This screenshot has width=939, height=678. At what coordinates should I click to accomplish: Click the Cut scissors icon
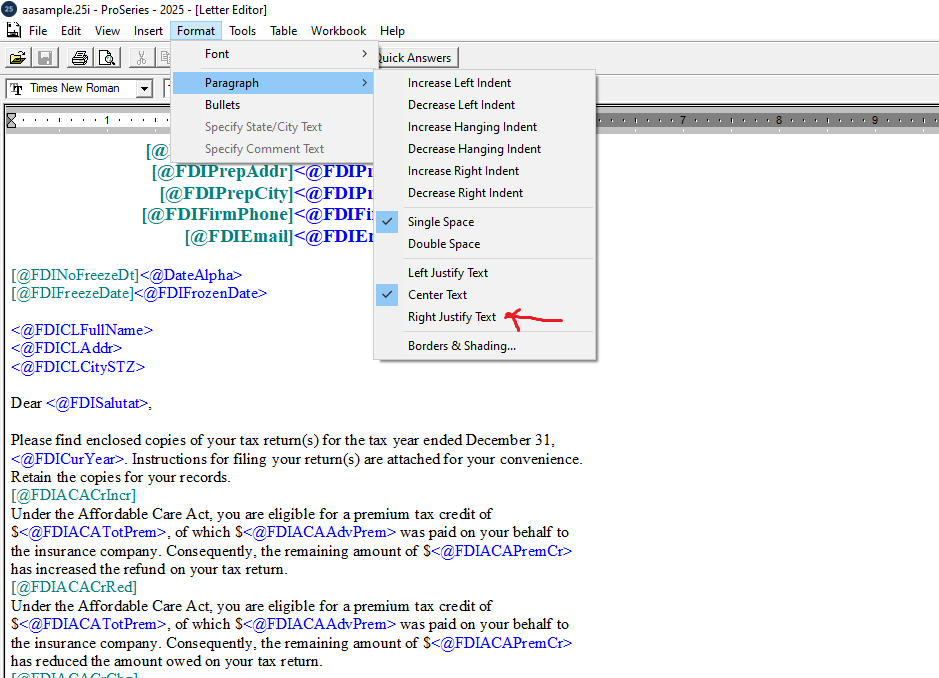[x=142, y=58]
